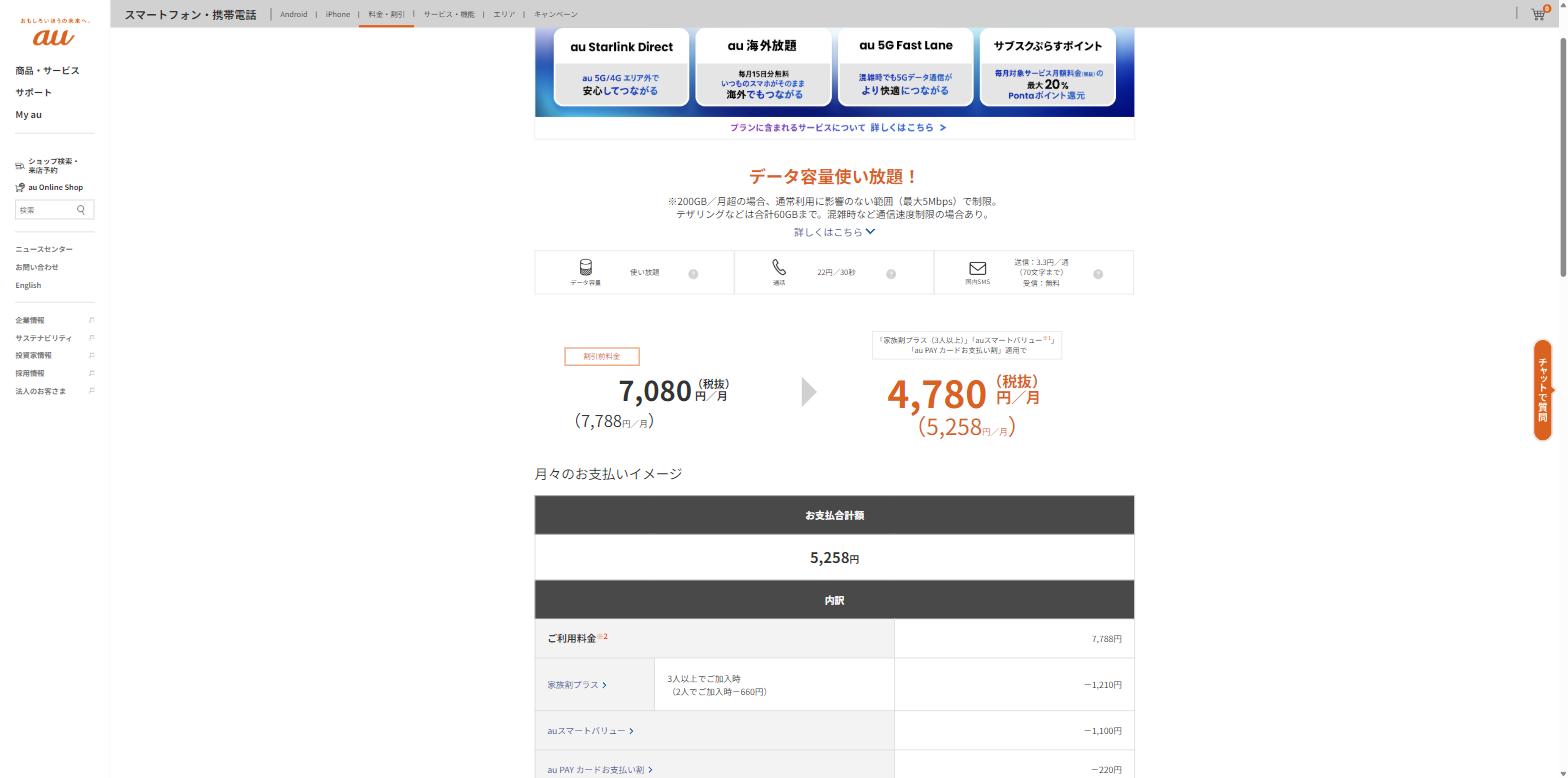Open サステナビリティ link

(x=43, y=338)
